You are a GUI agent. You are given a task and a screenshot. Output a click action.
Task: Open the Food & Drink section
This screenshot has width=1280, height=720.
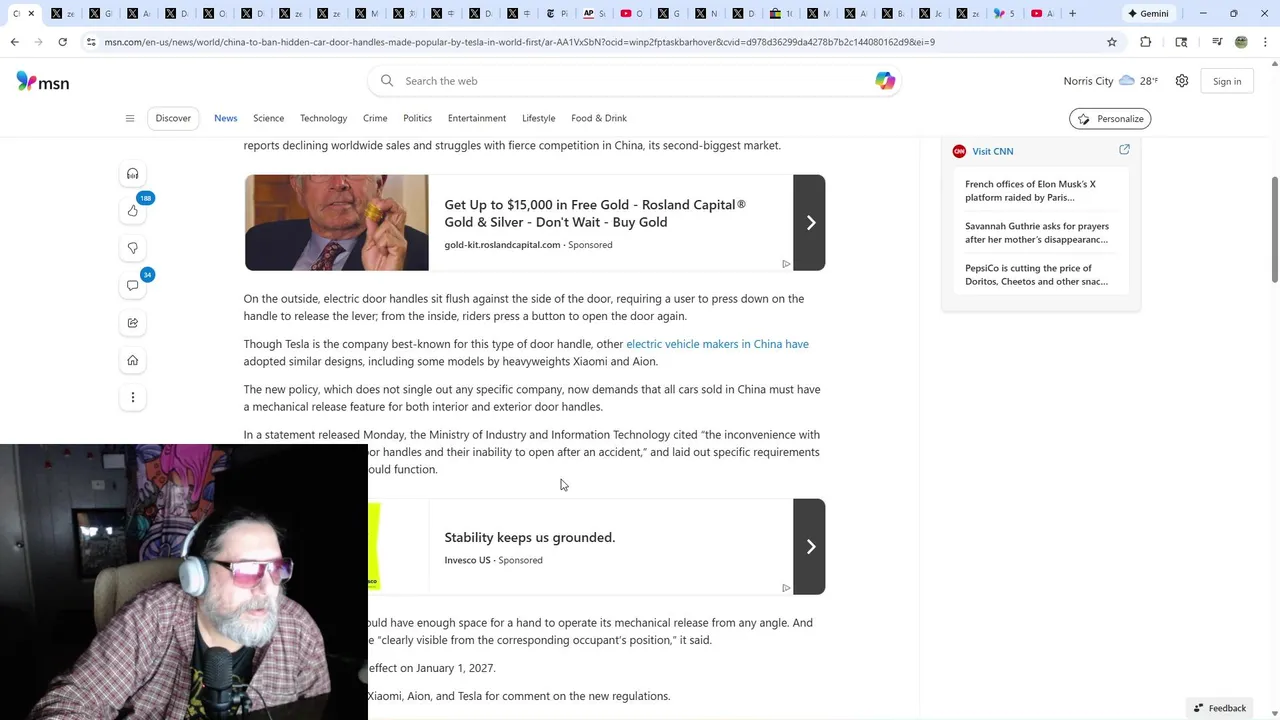coord(599,118)
